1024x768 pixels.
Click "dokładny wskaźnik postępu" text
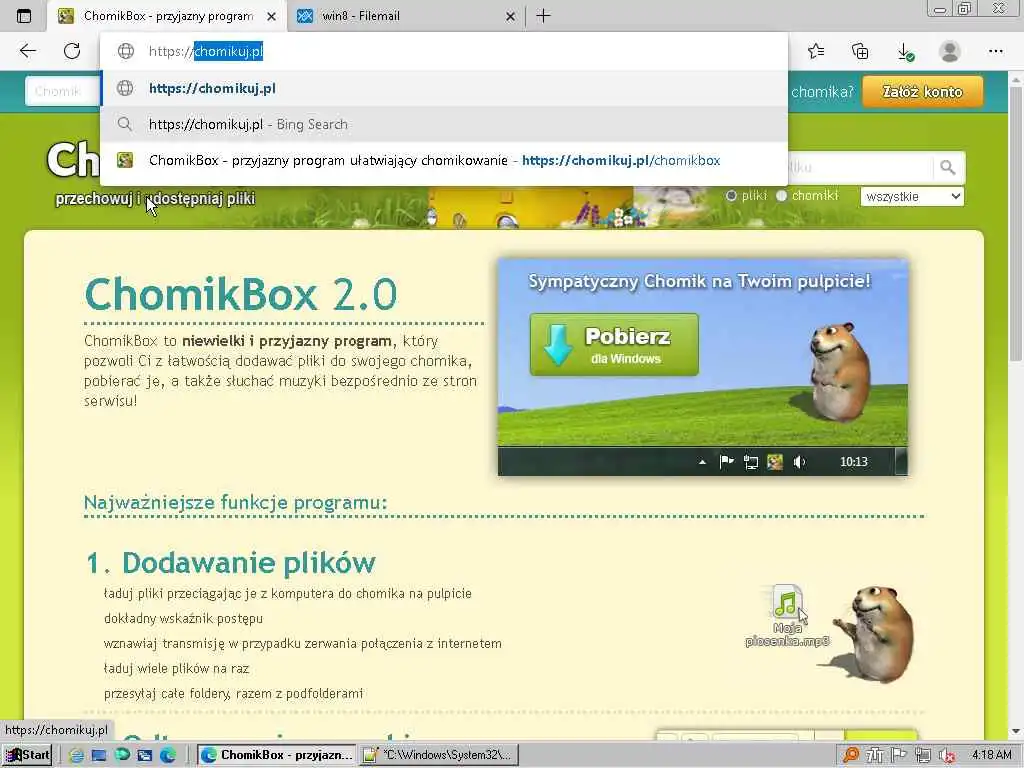(183, 618)
